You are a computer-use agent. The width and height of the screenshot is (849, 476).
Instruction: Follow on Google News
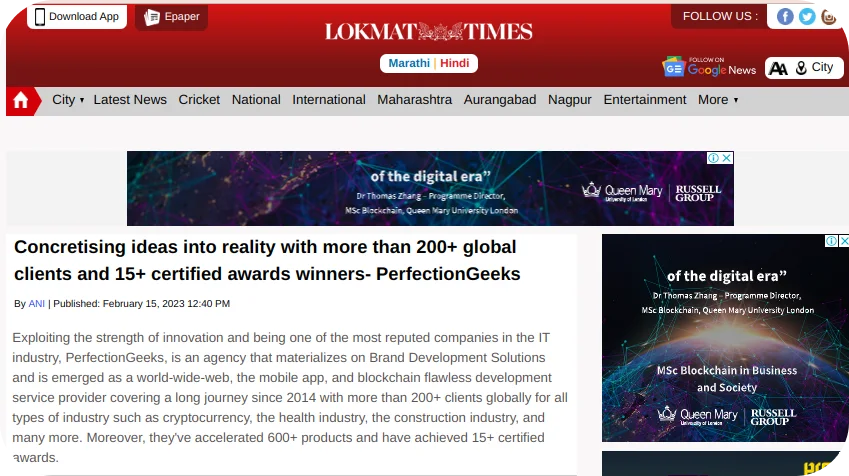[709, 67]
